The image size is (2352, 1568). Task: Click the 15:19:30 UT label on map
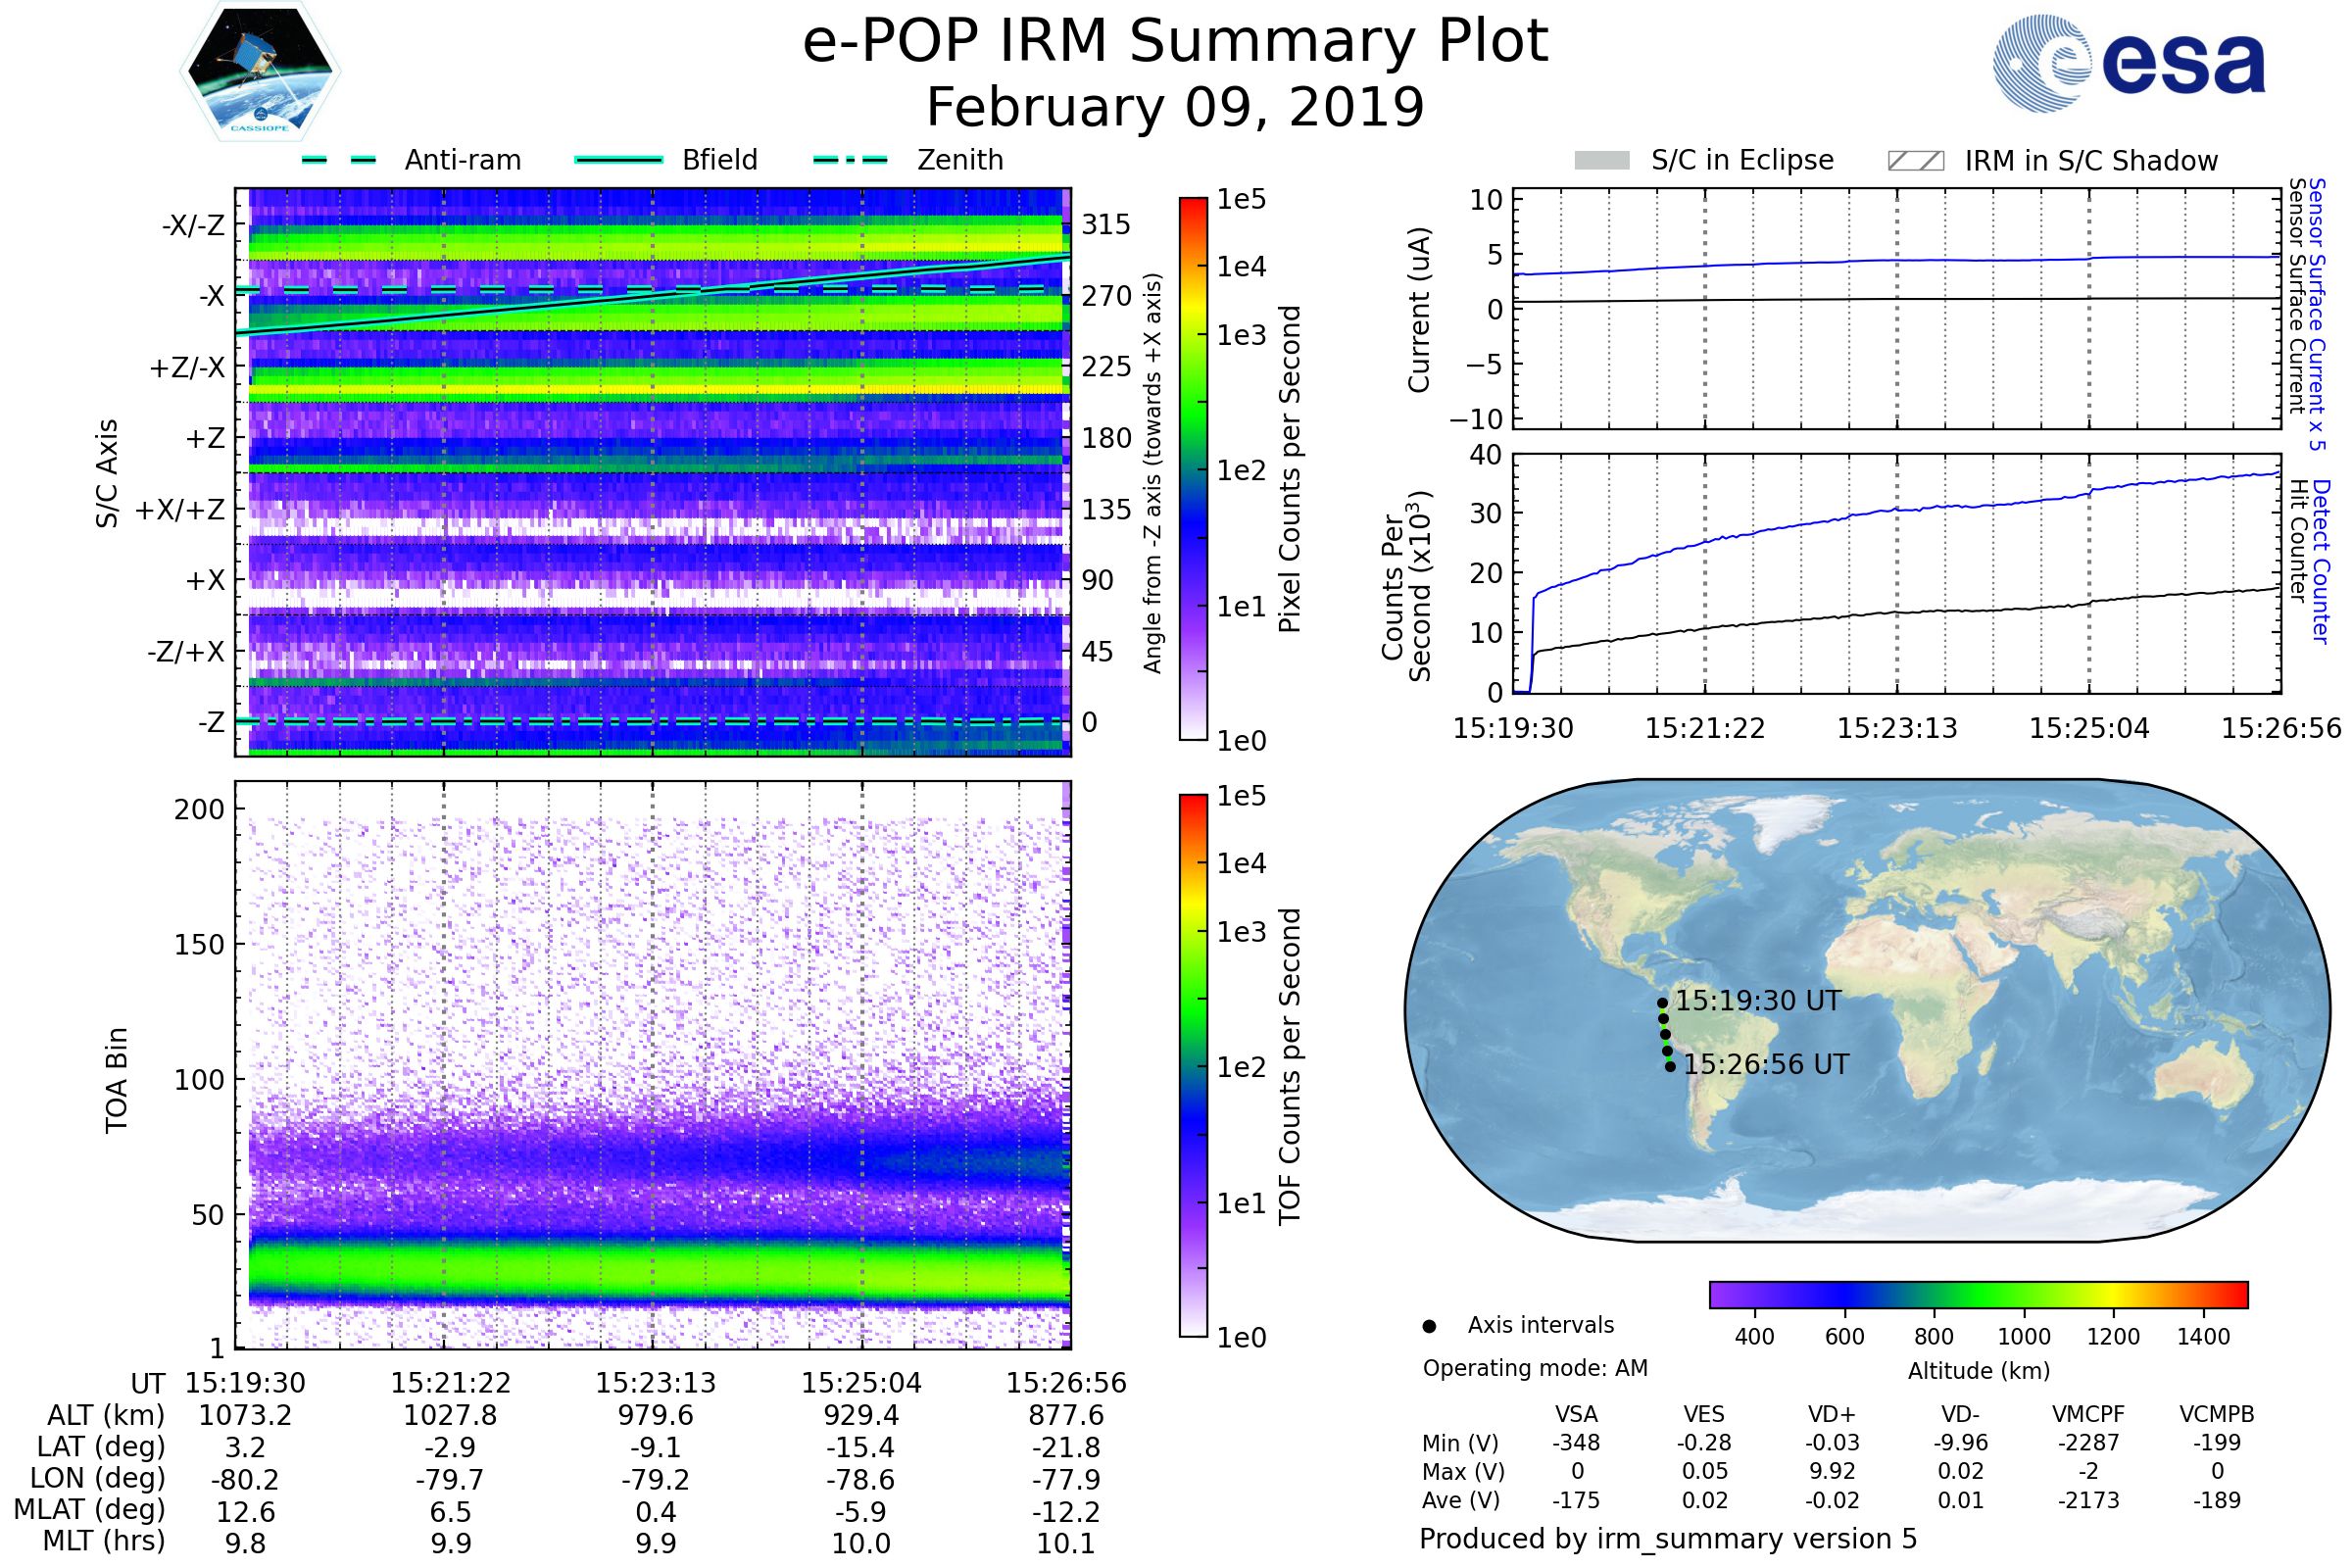click(x=1757, y=1001)
